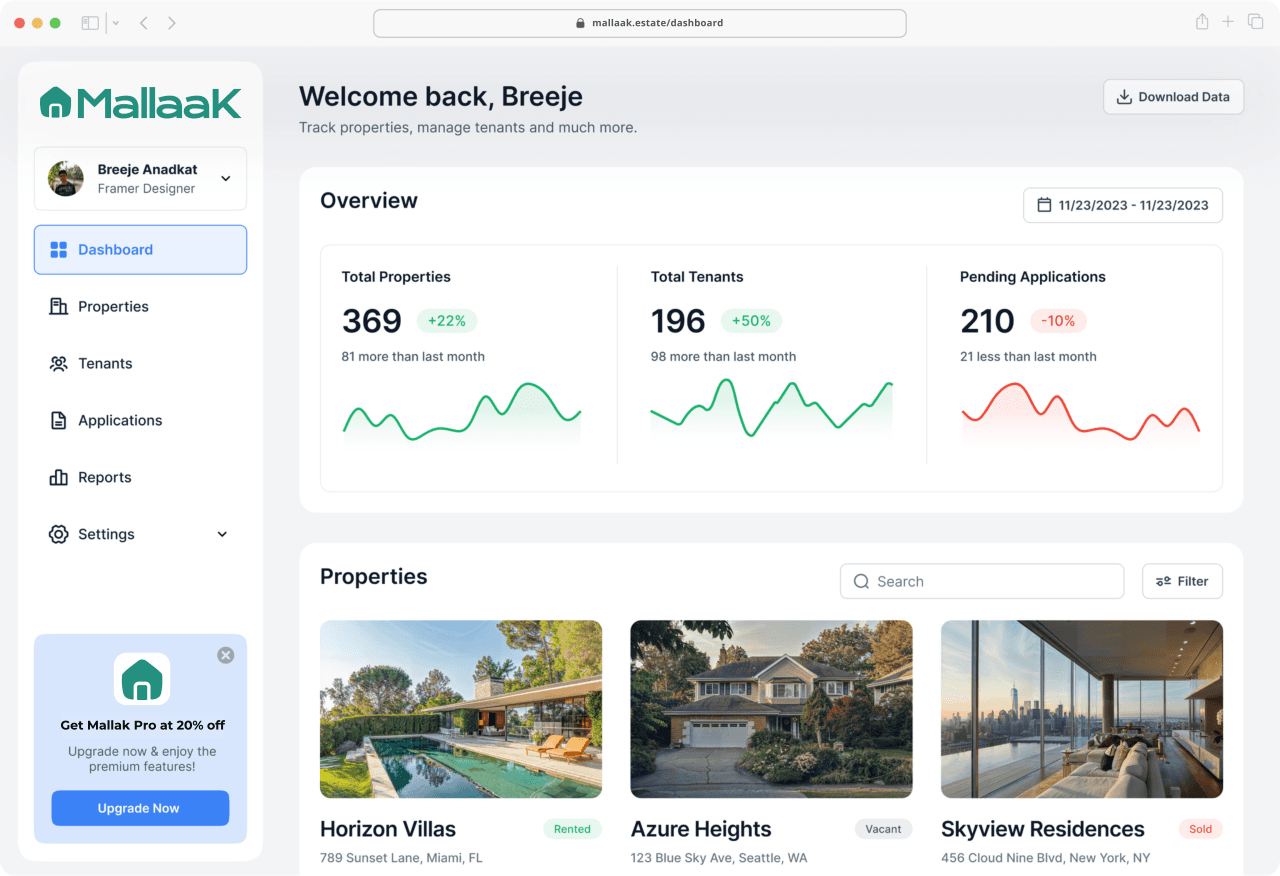Viewport: 1280px width, 876px height.
Task: Click the Download Data button
Action: point(1173,97)
